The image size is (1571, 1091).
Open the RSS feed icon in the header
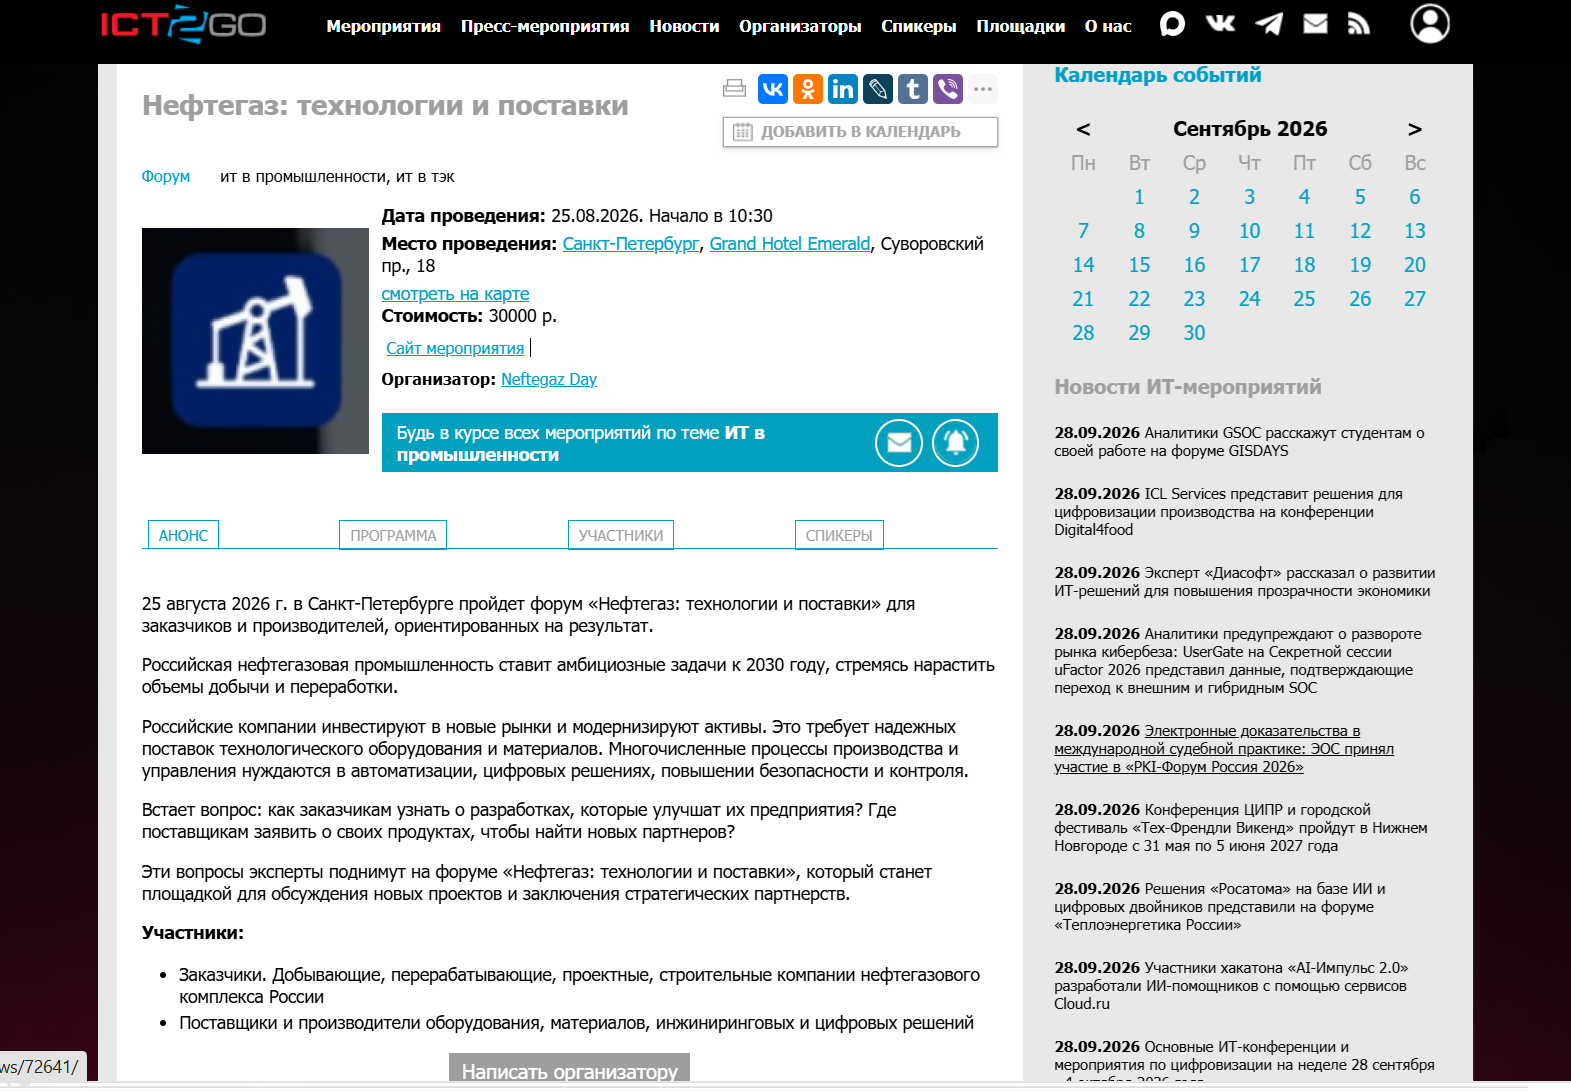click(x=1358, y=24)
